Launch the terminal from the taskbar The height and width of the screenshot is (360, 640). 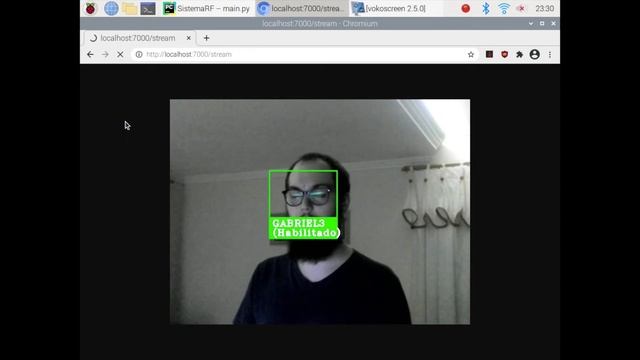click(x=148, y=9)
